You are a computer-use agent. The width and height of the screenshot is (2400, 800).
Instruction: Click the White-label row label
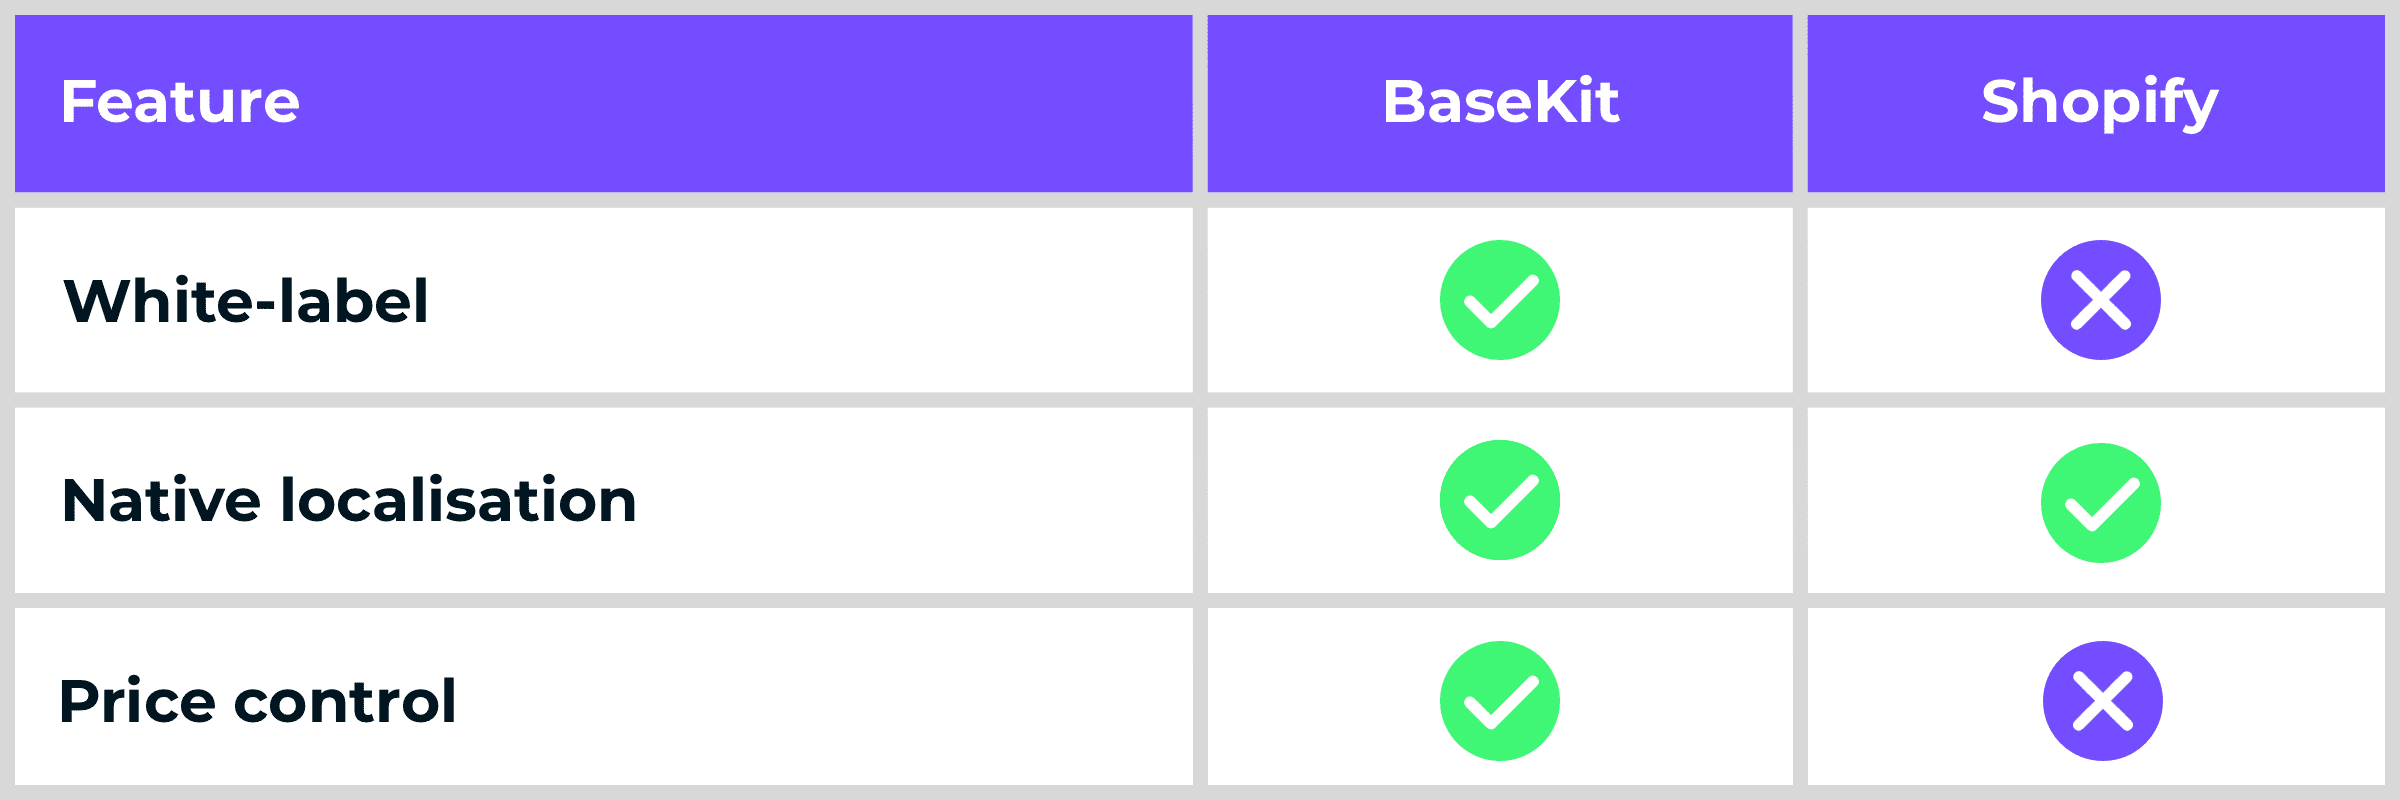point(246,301)
